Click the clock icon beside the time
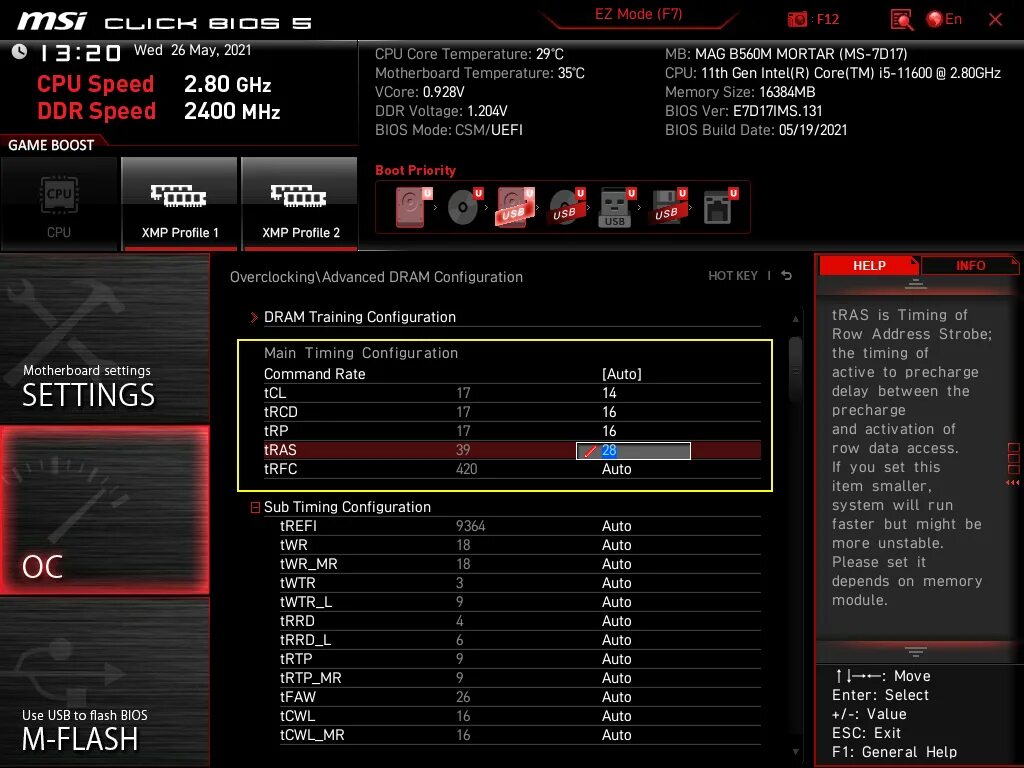Viewport: 1024px width, 768px height. [20, 52]
